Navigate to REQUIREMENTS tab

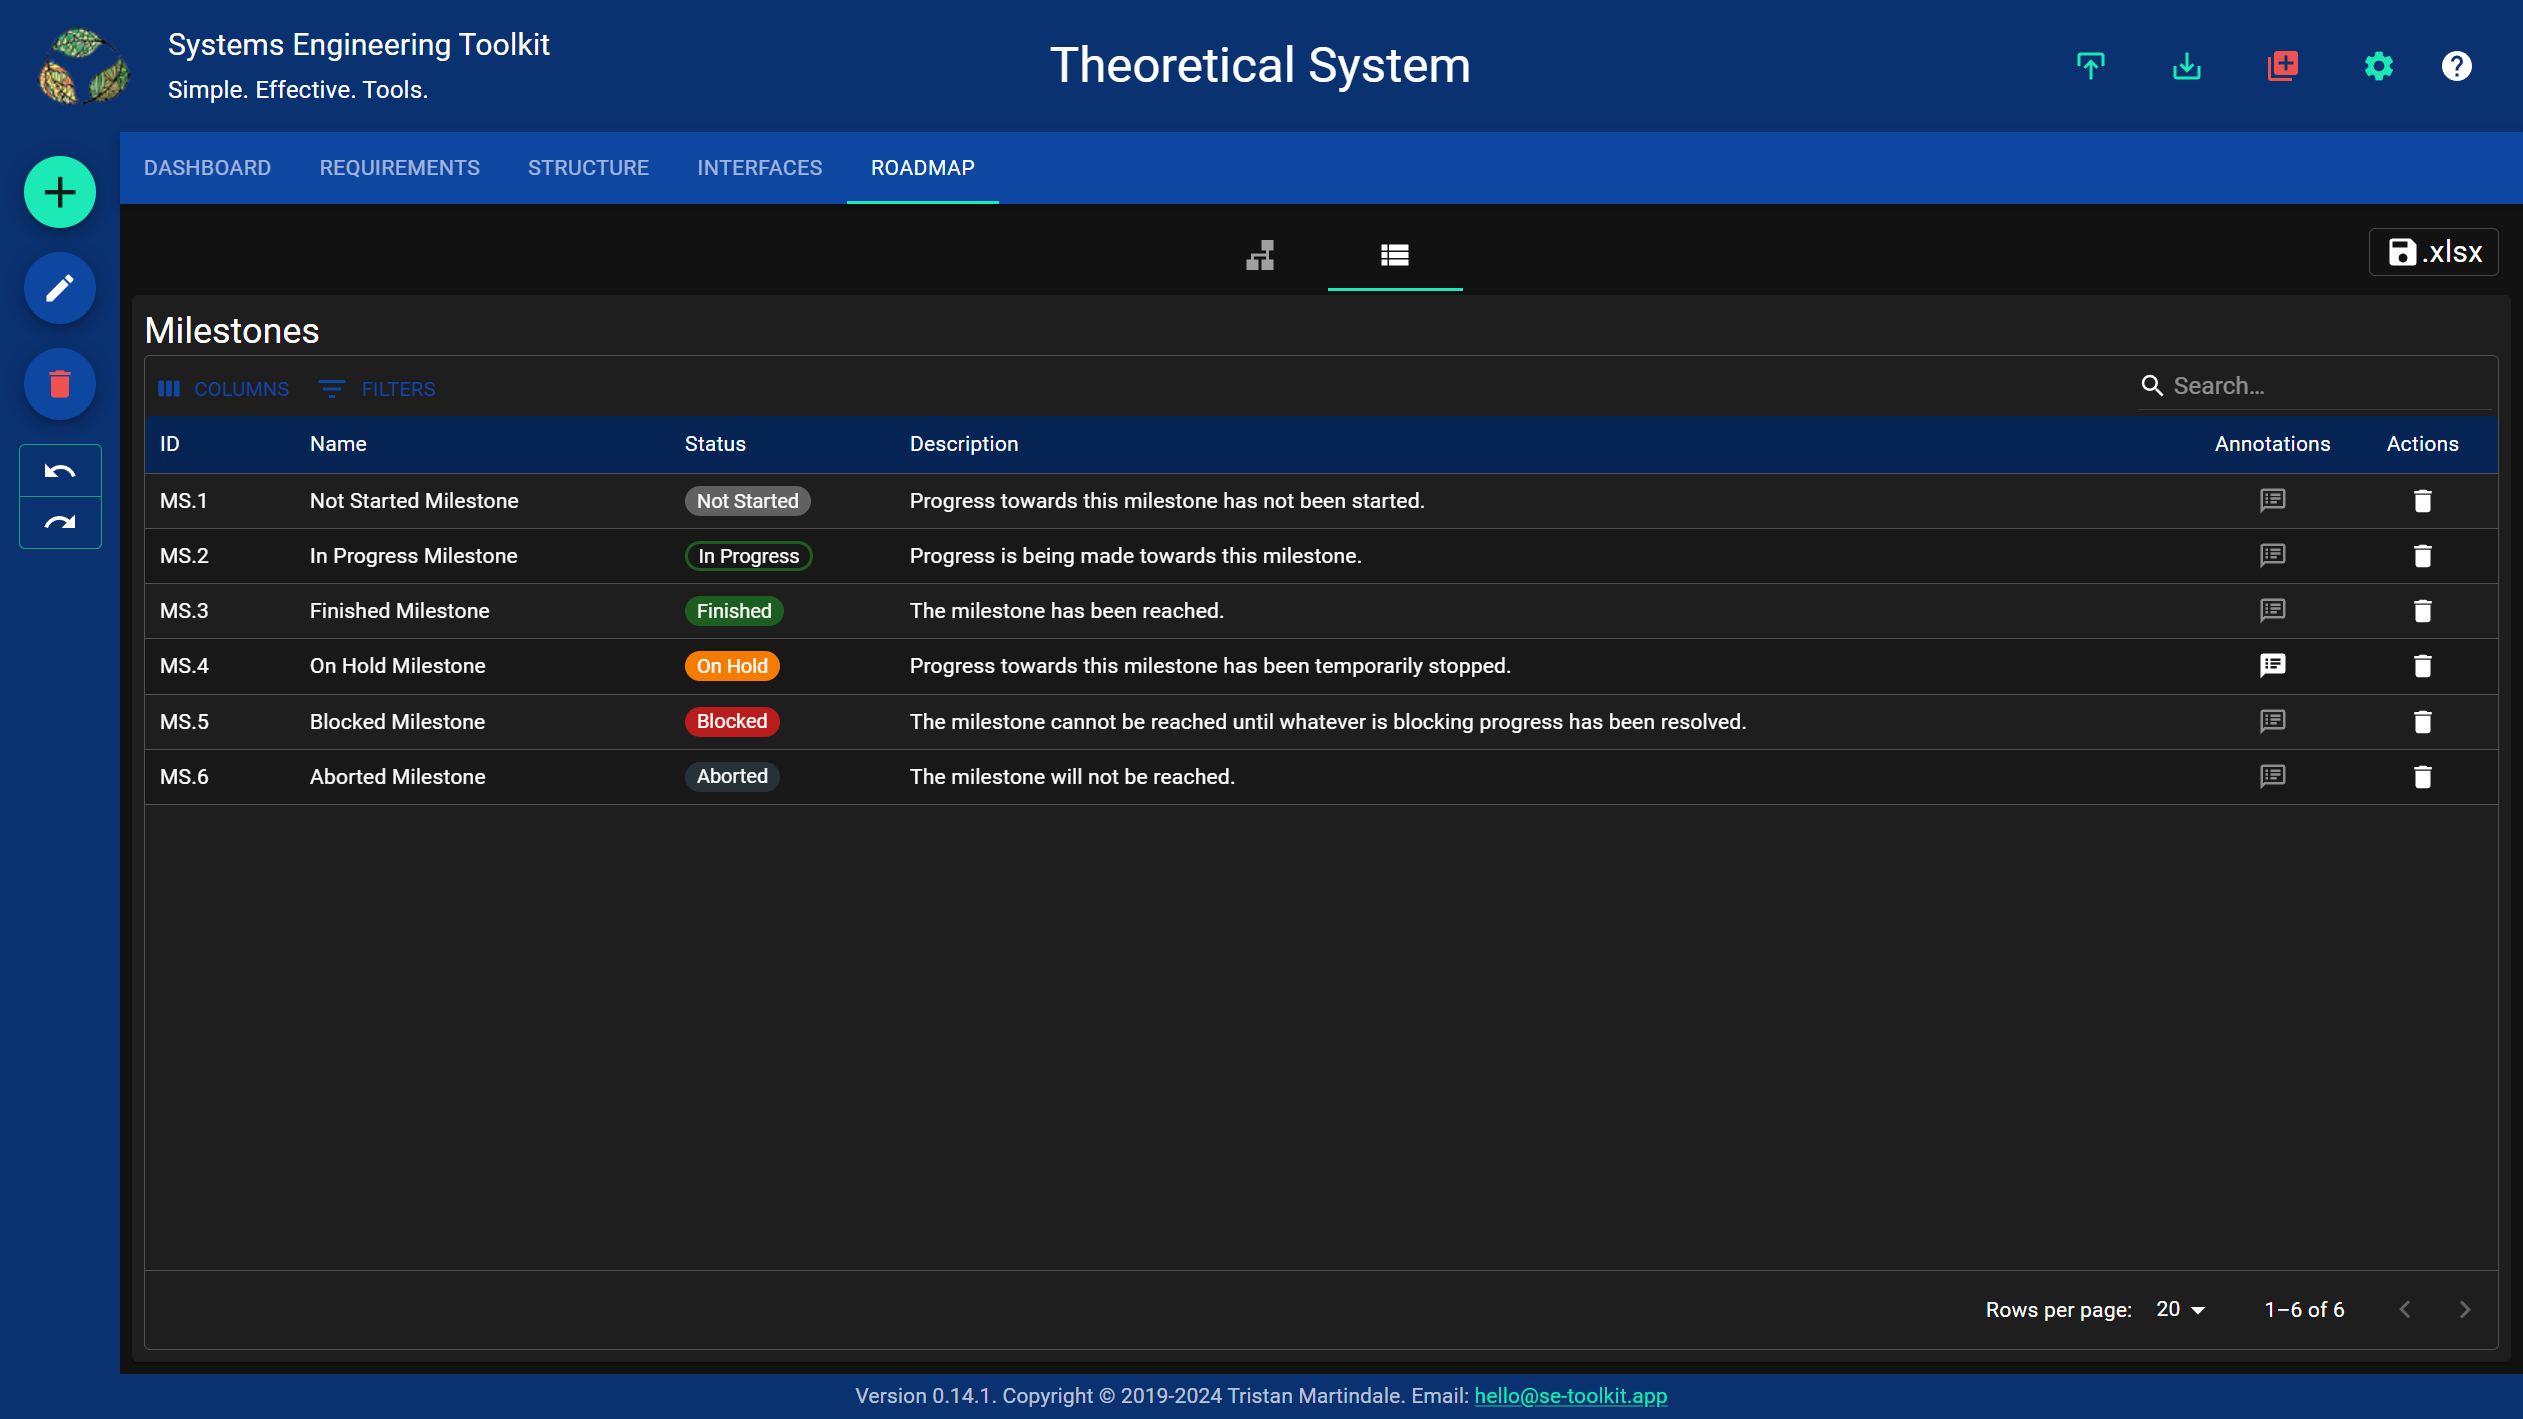399,168
